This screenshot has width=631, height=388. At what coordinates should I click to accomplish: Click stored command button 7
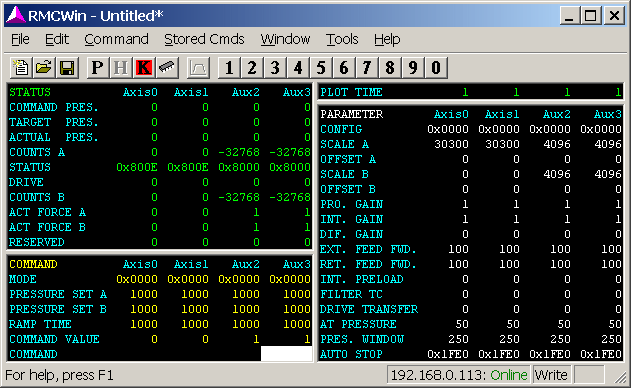[367, 67]
